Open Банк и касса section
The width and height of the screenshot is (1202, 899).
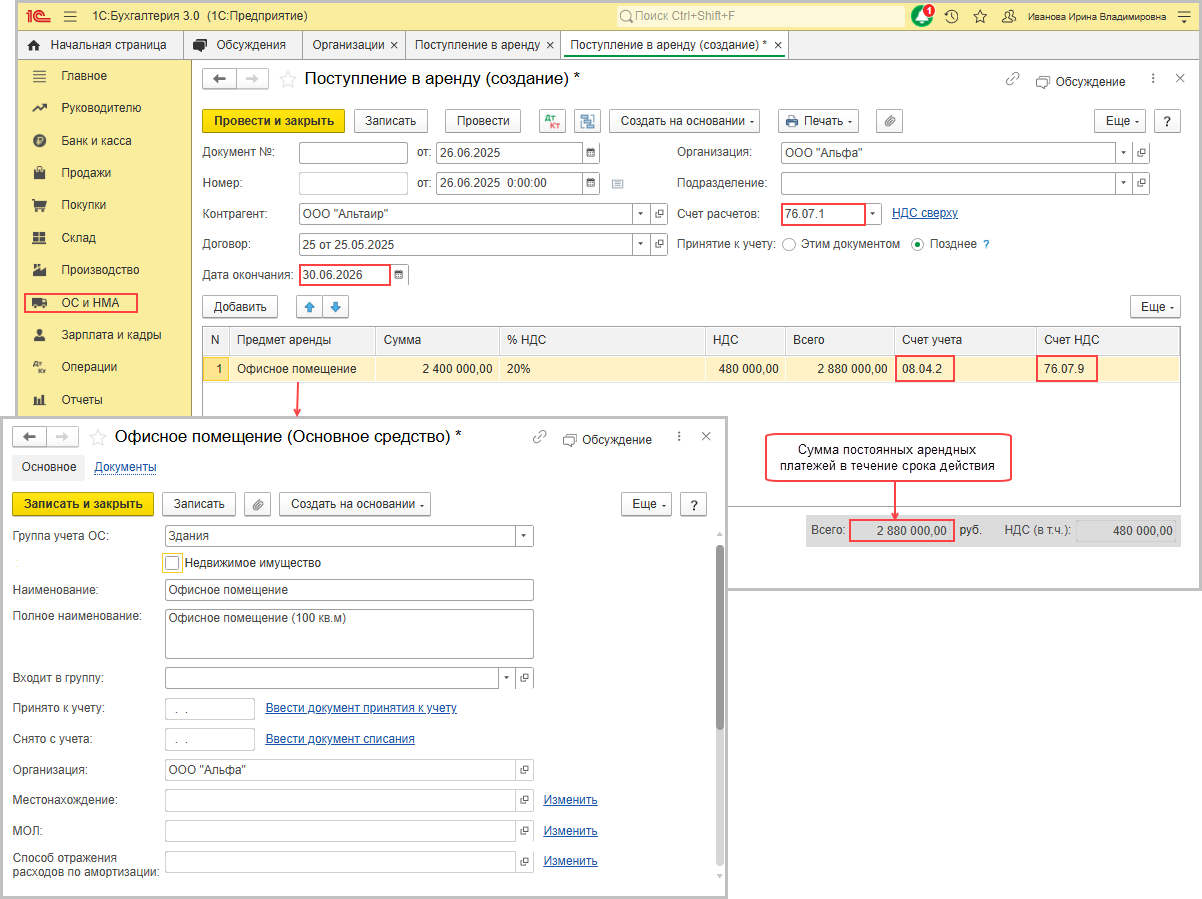(x=96, y=141)
